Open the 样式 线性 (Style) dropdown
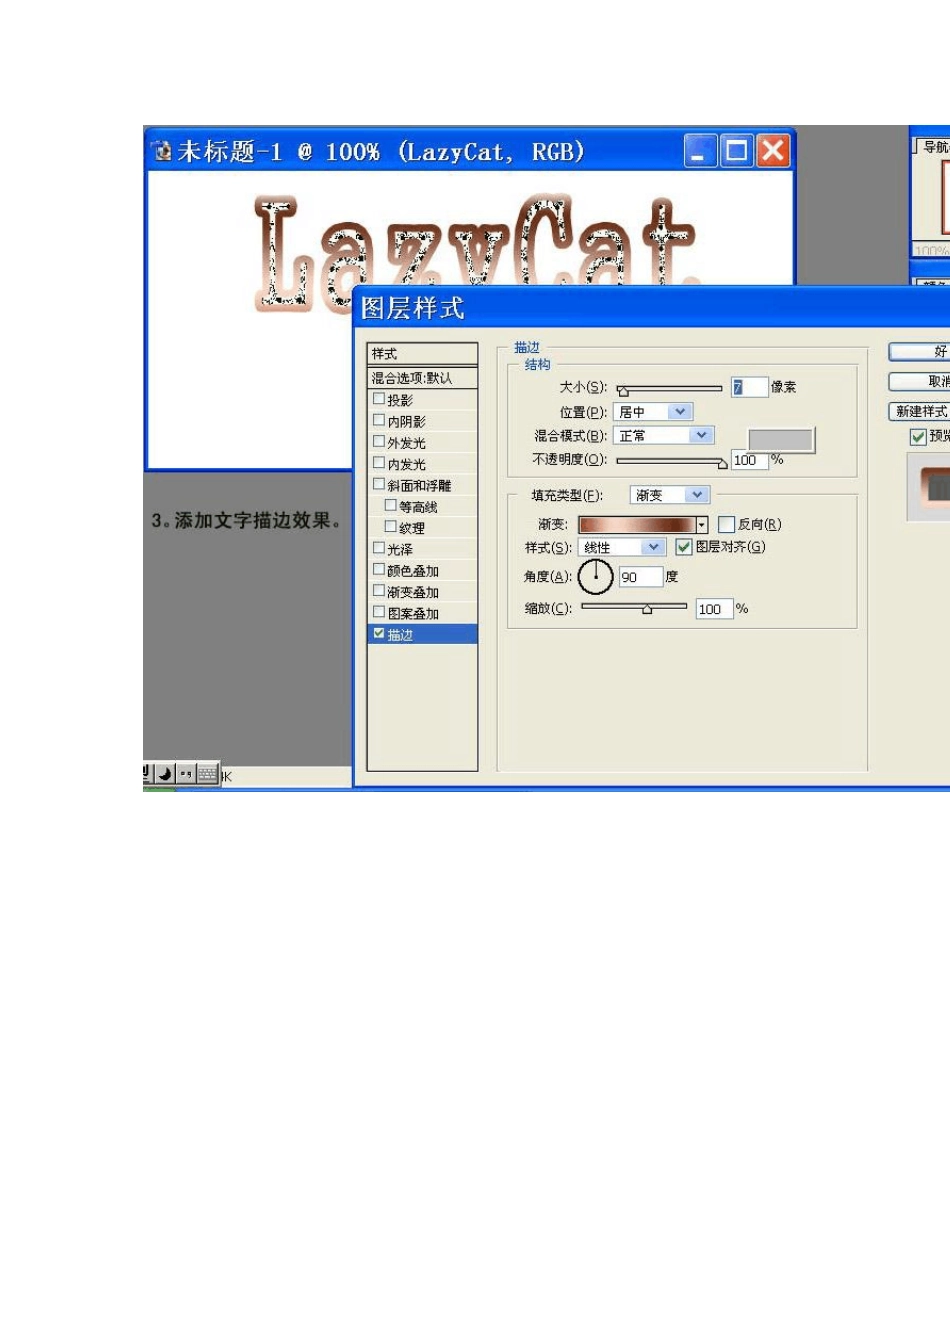The image size is (950, 1344). [621, 547]
